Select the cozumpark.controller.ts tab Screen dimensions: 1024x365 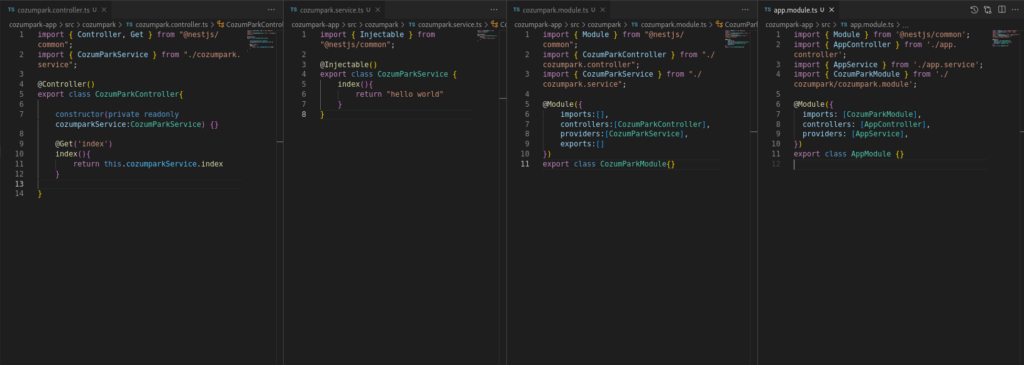(56, 10)
